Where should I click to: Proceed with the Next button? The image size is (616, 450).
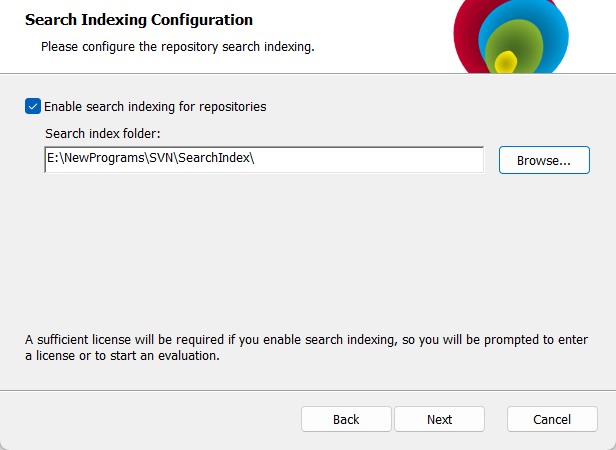point(439,419)
